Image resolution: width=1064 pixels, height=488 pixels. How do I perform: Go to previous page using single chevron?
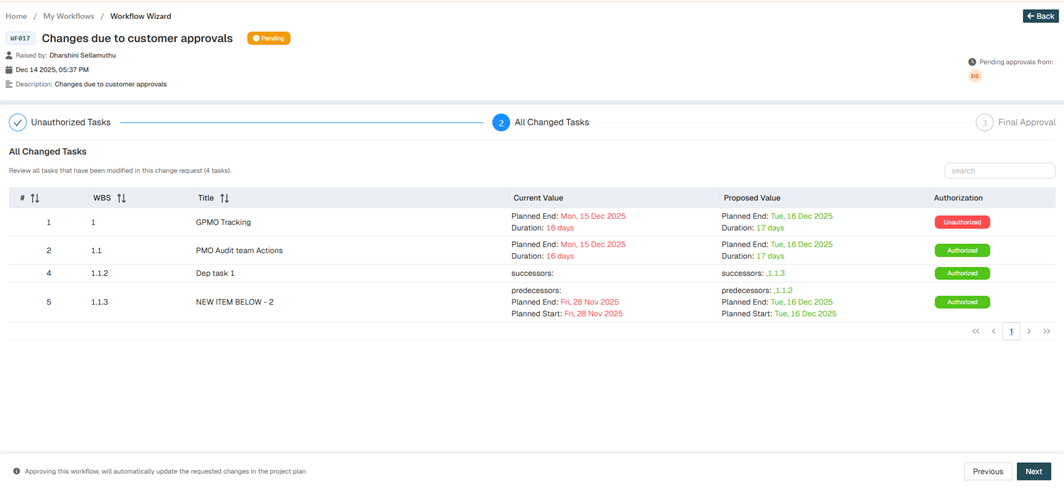994,331
